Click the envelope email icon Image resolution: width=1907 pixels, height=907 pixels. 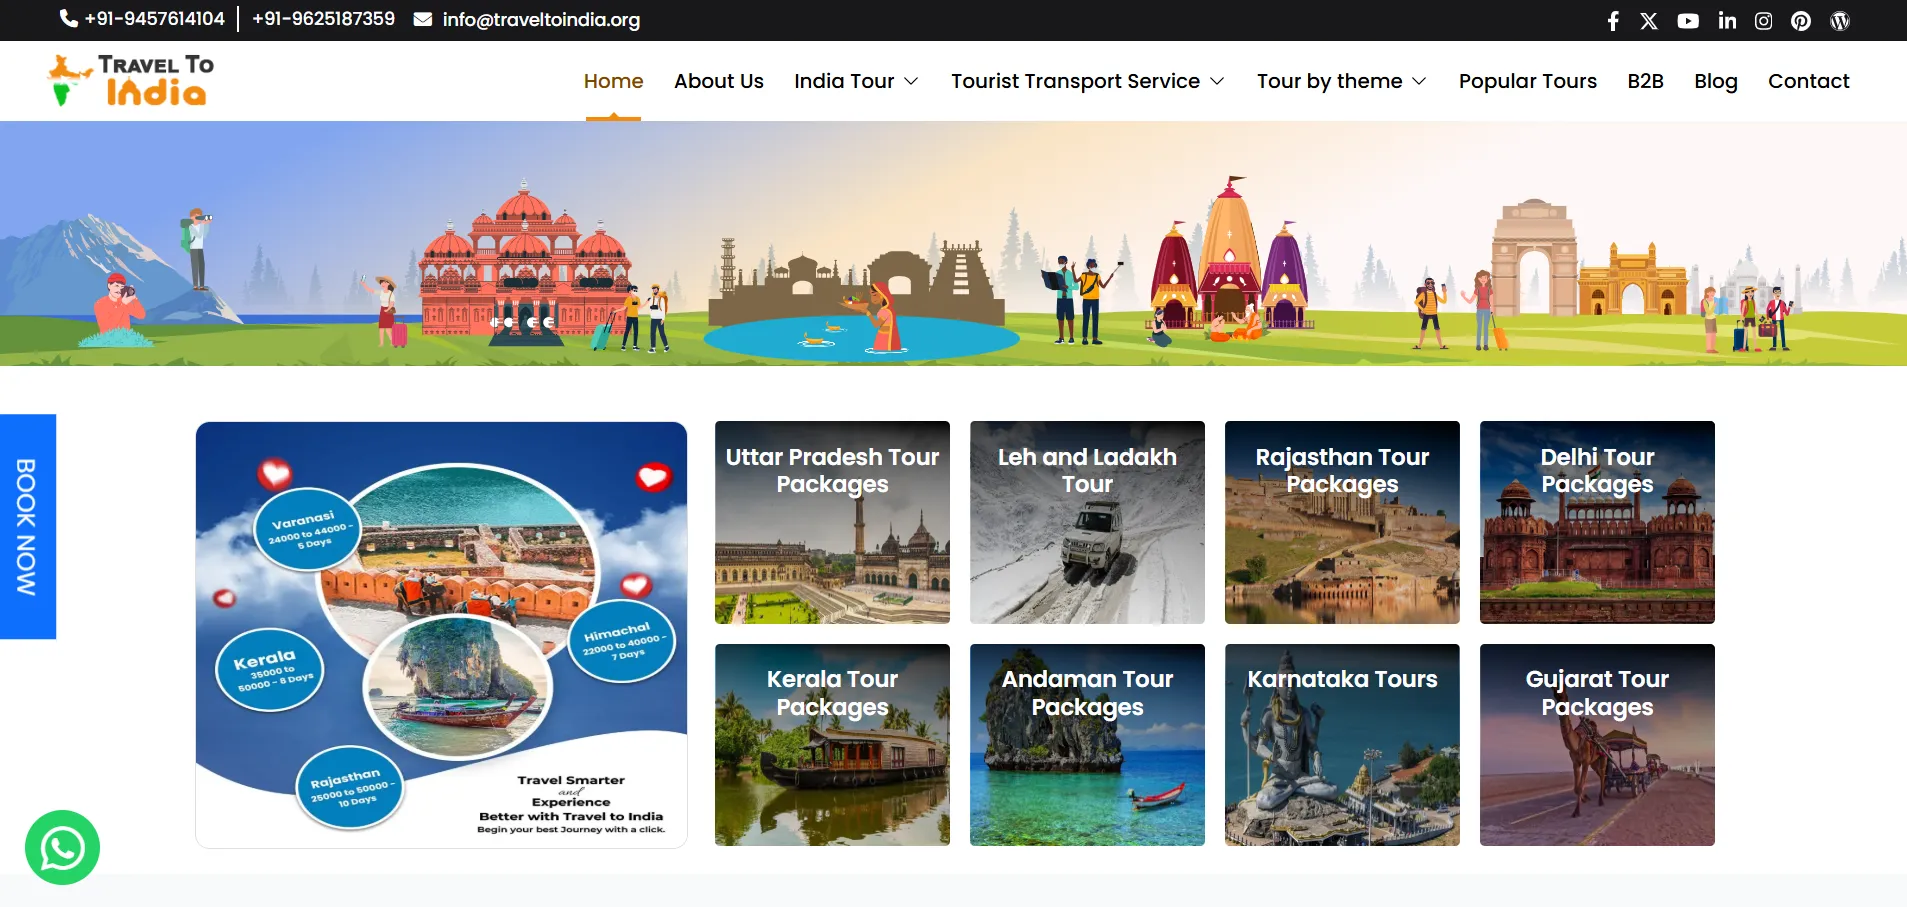coord(423,19)
